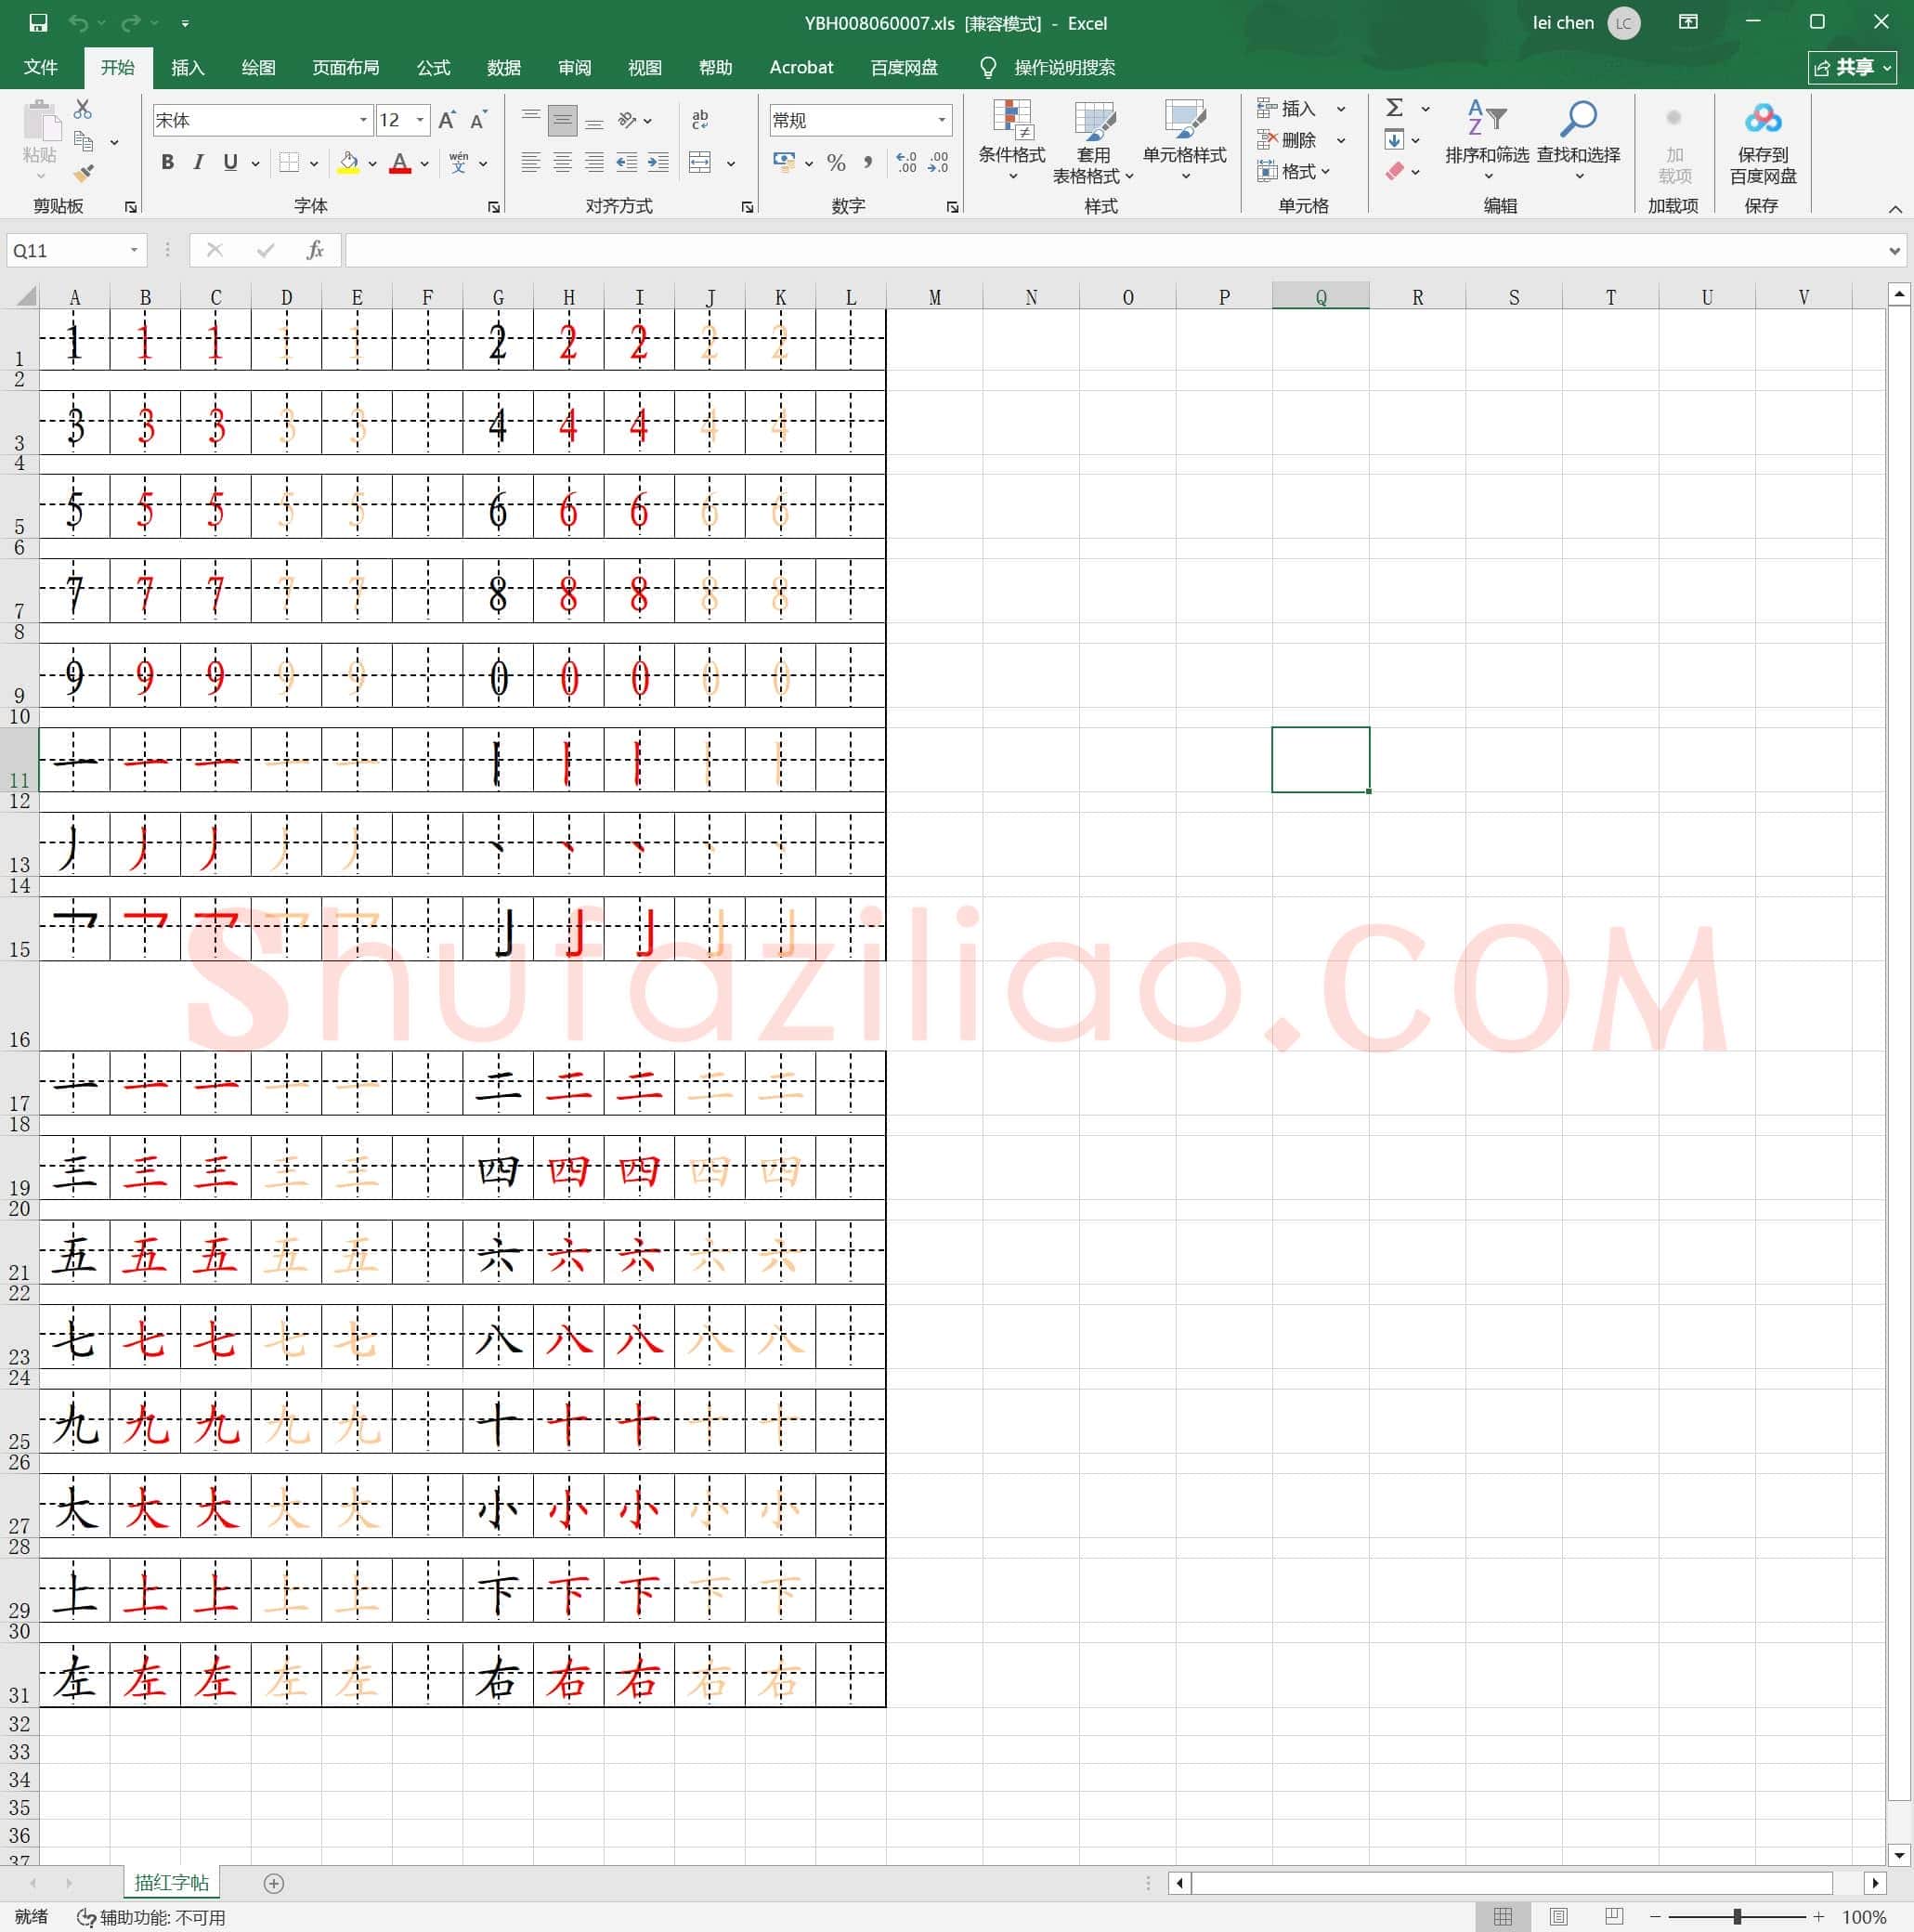Click the 共享 share button

1852,67
